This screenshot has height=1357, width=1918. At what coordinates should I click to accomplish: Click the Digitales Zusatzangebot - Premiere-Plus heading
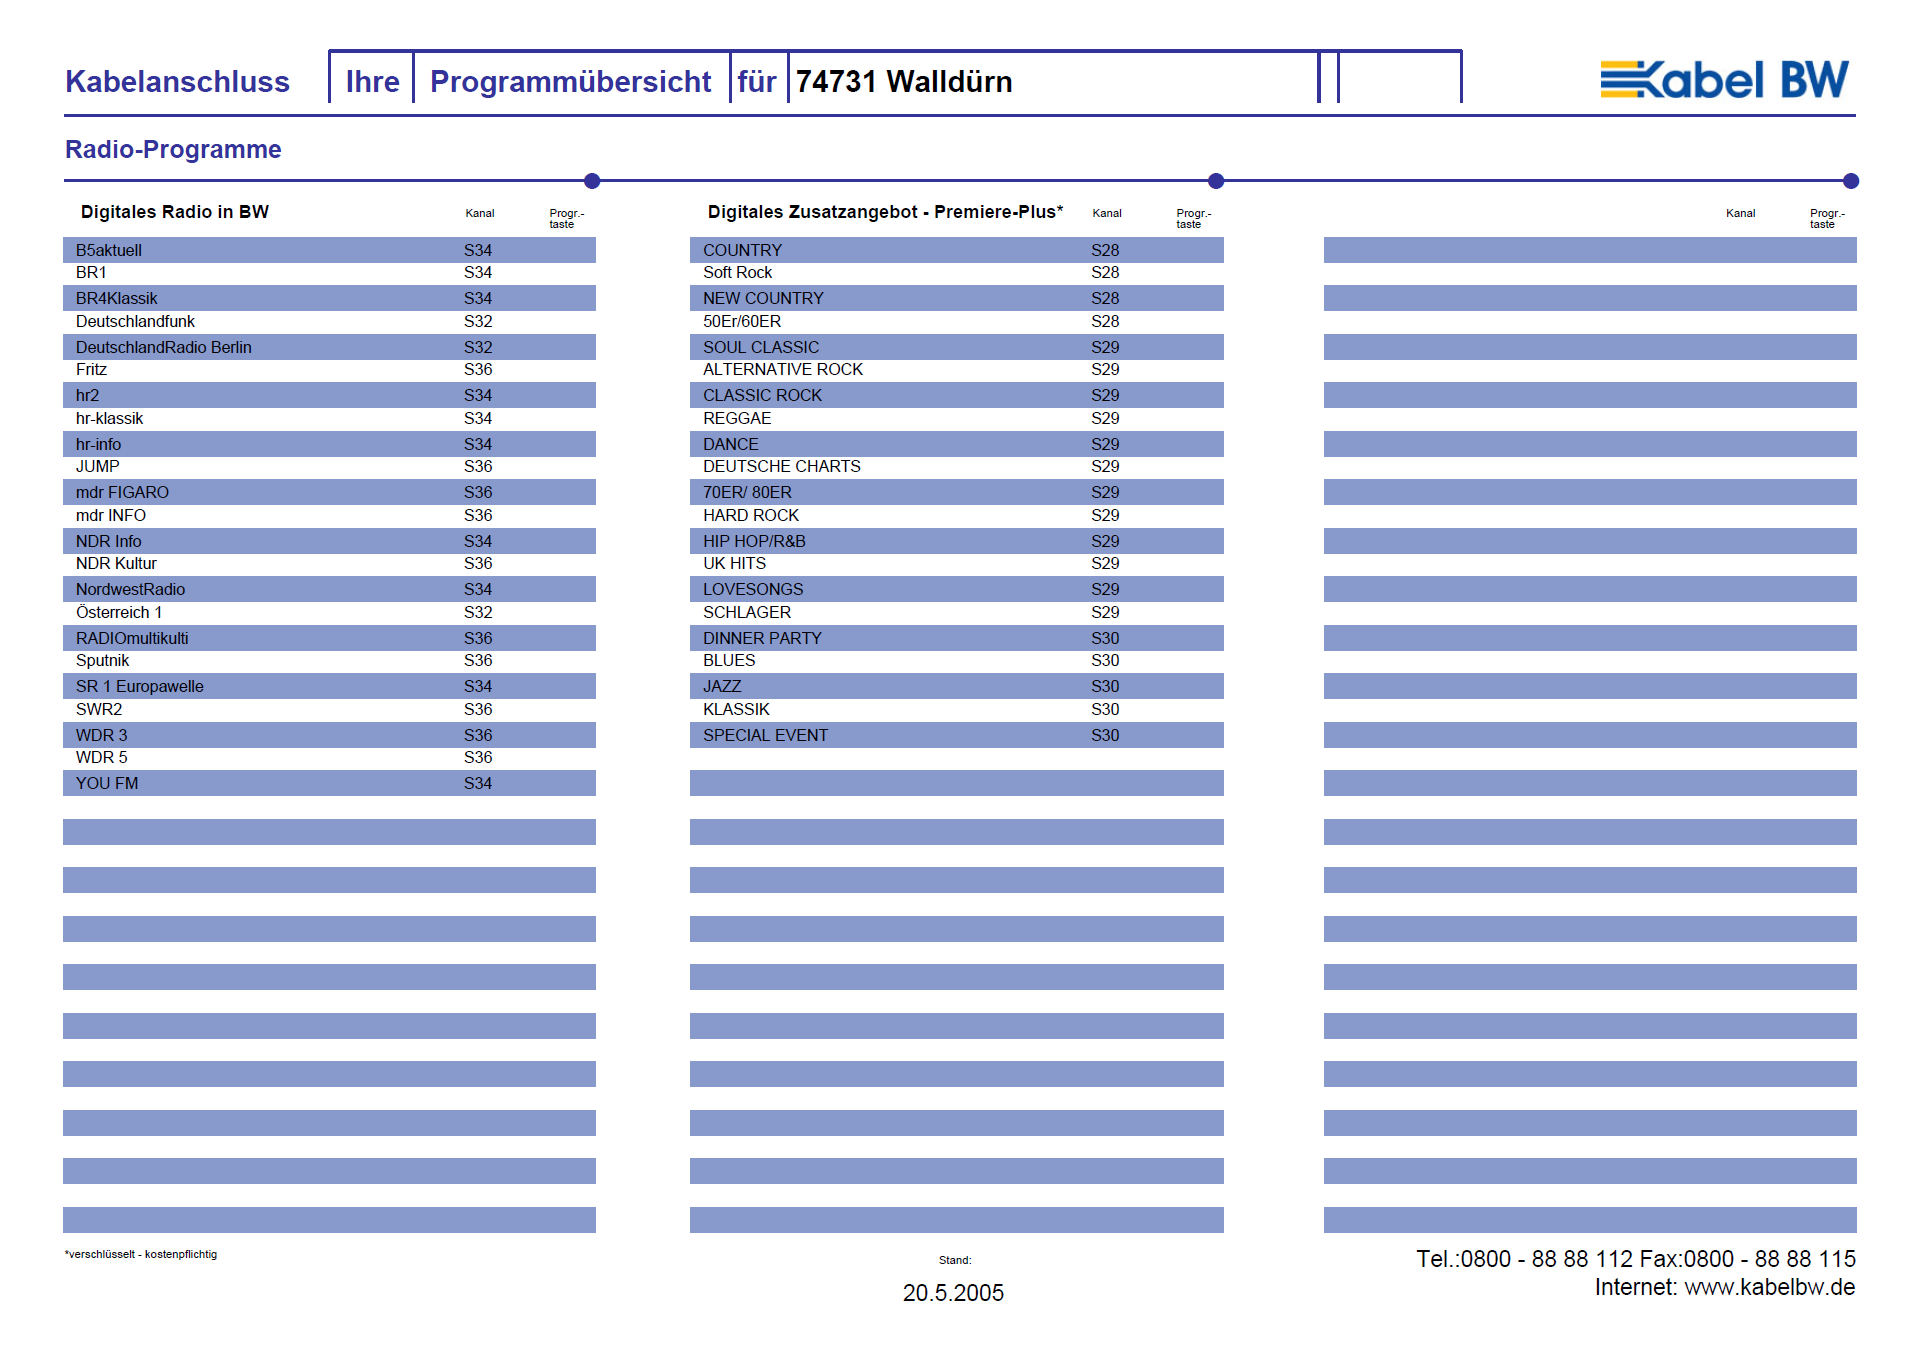884,212
